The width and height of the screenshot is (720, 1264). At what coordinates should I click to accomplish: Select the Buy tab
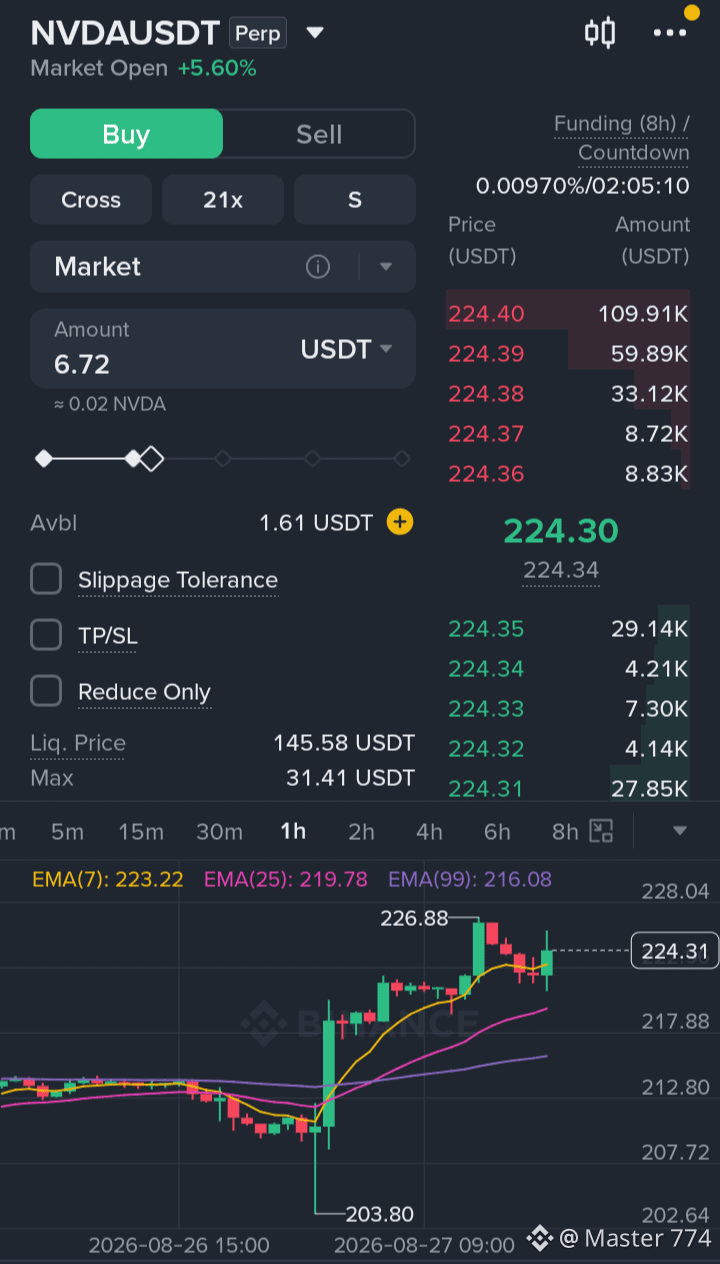point(126,134)
